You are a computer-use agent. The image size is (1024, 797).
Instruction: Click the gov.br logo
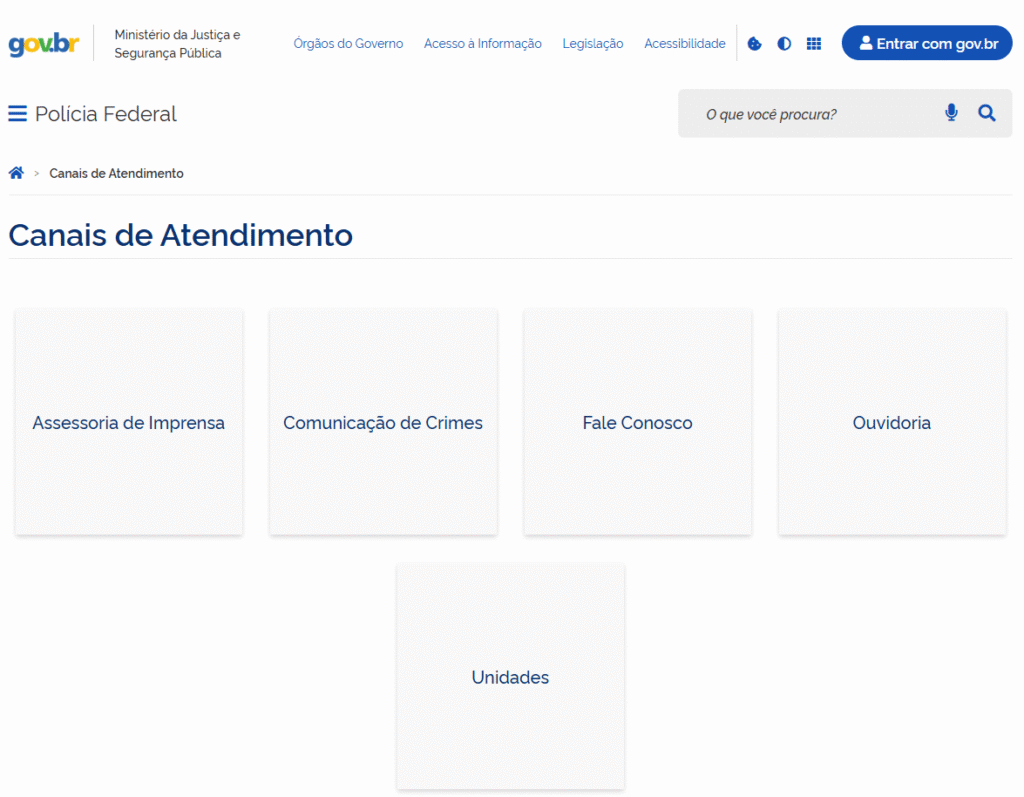(x=43, y=44)
